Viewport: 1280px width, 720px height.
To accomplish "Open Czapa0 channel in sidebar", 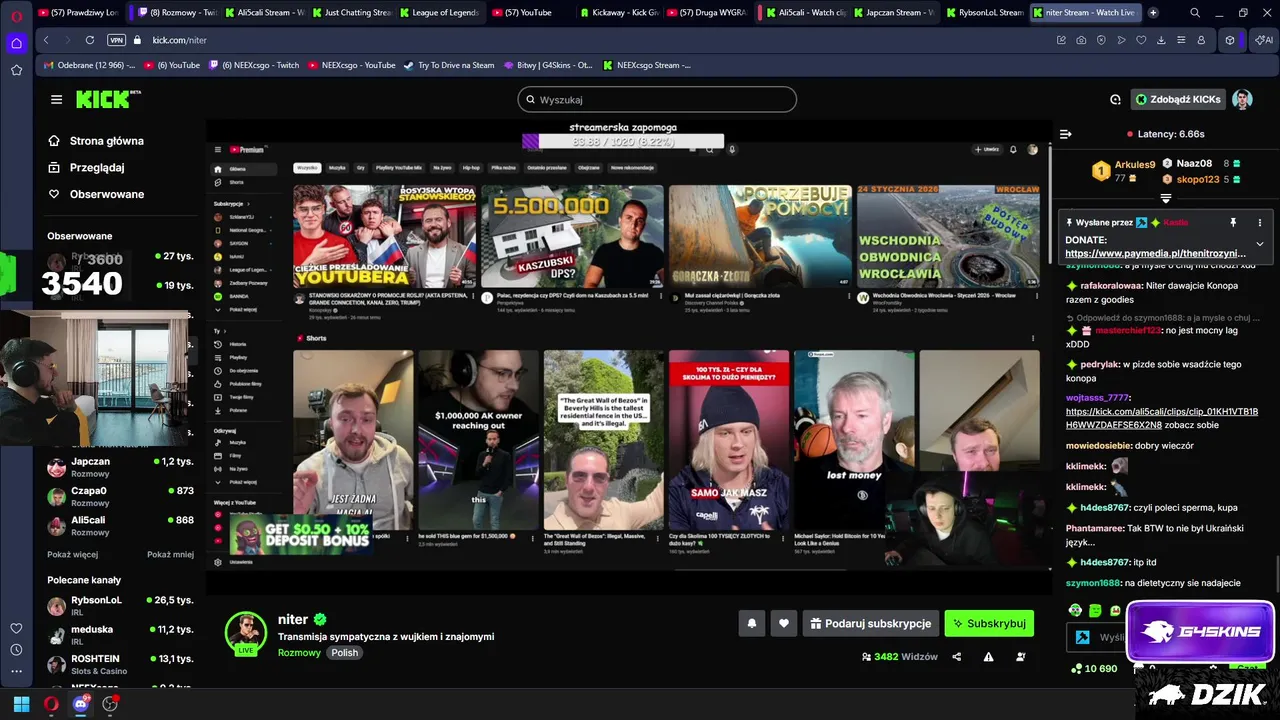I will point(120,496).
